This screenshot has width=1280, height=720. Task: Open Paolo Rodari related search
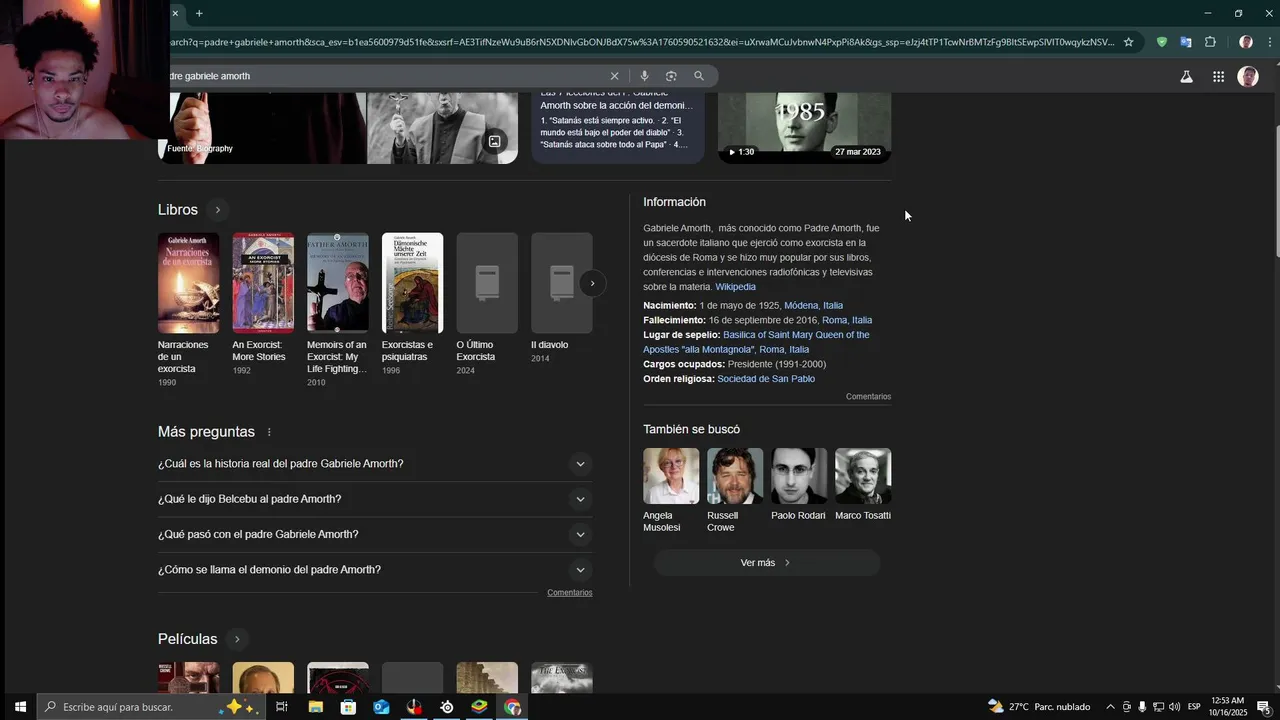[x=798, y=485]
